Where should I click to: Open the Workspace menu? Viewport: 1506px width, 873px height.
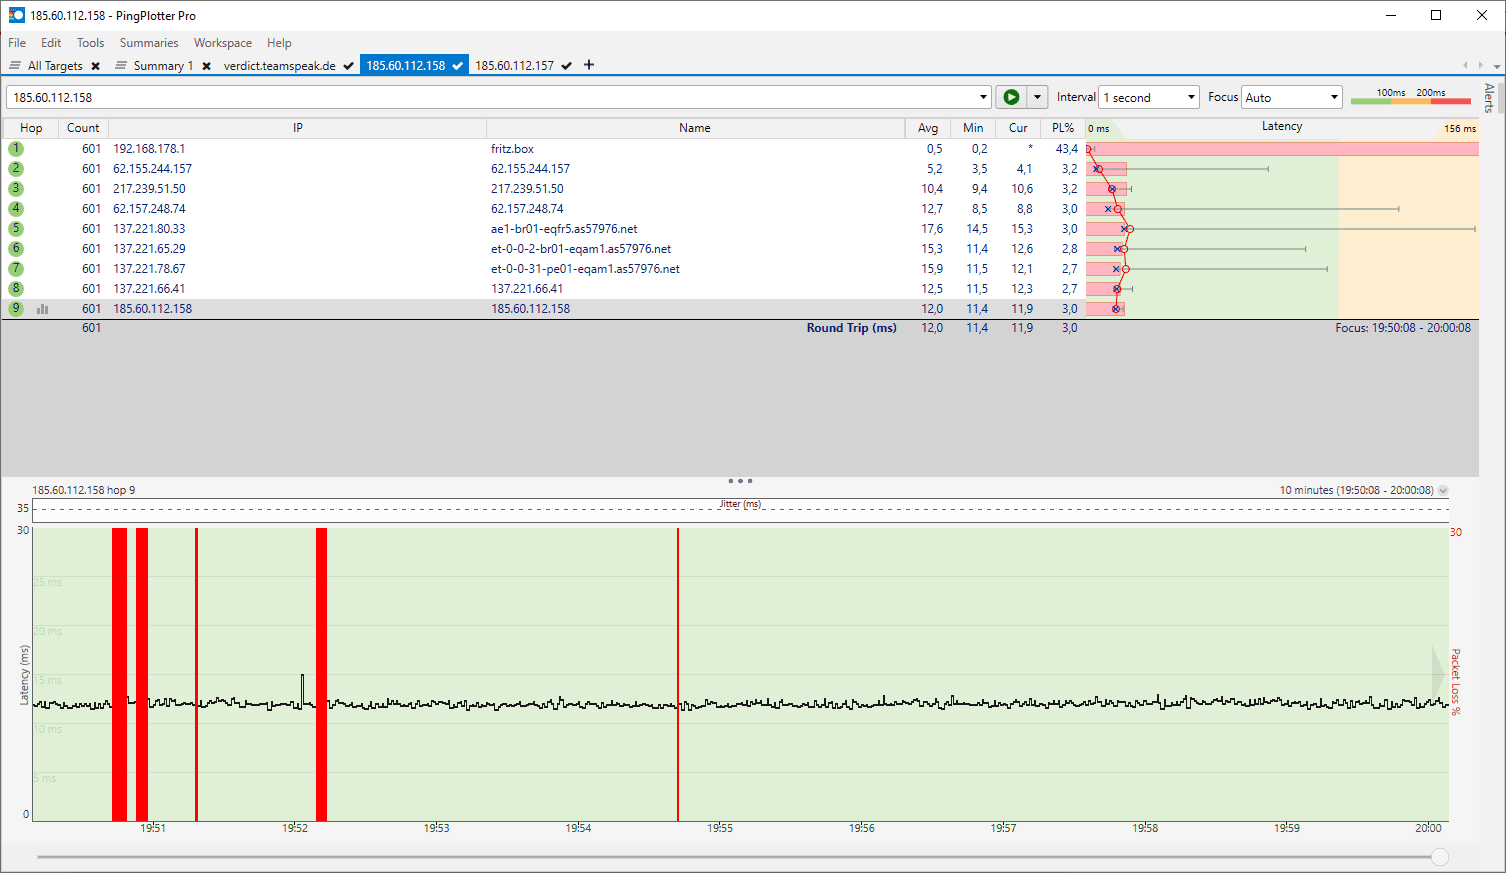pos(222,43)
